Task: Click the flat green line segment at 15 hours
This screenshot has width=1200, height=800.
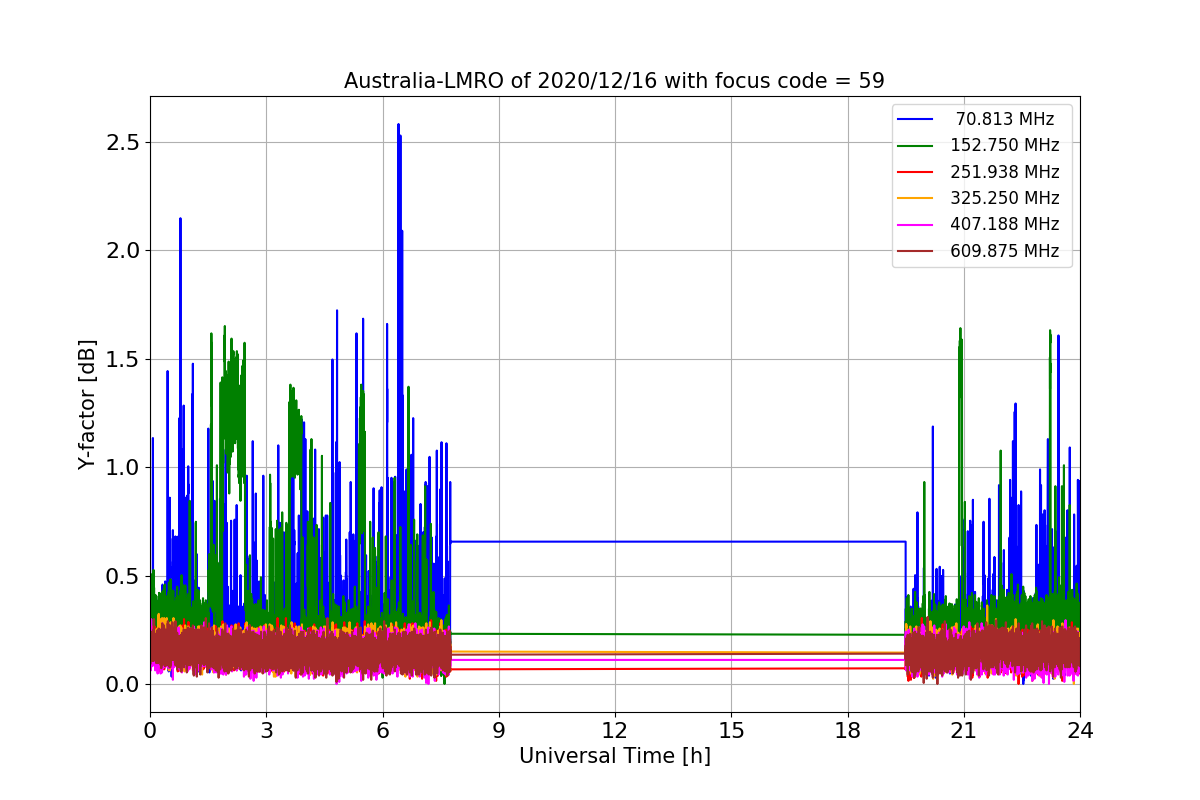Action: click(x=731, y=634)
